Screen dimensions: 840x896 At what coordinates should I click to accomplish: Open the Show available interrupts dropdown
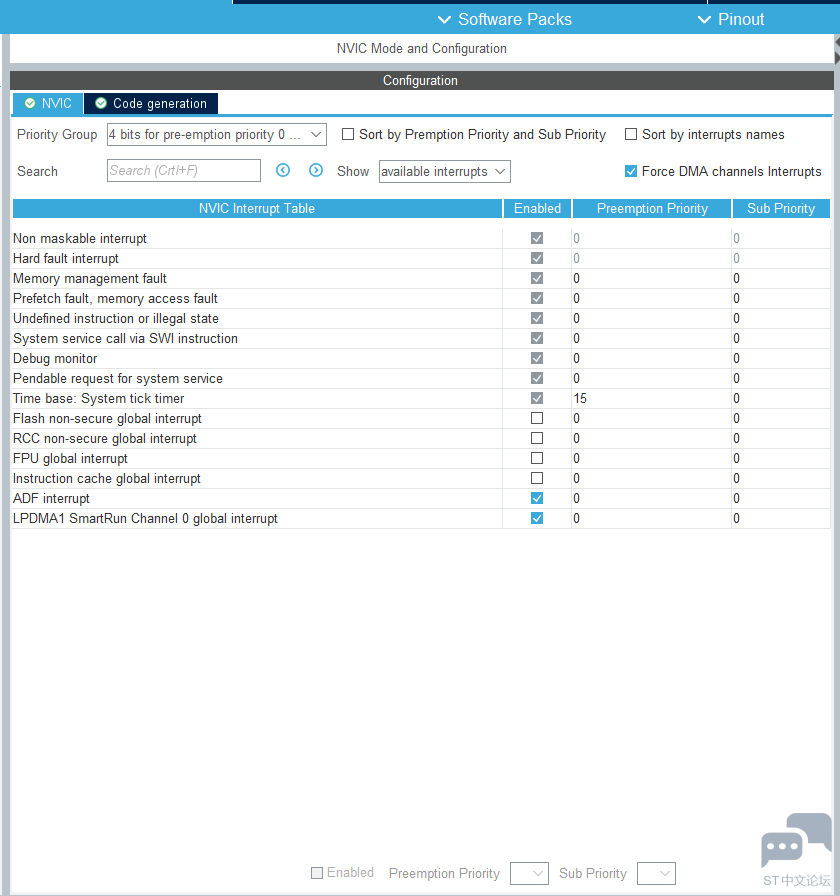click(445, 171)
